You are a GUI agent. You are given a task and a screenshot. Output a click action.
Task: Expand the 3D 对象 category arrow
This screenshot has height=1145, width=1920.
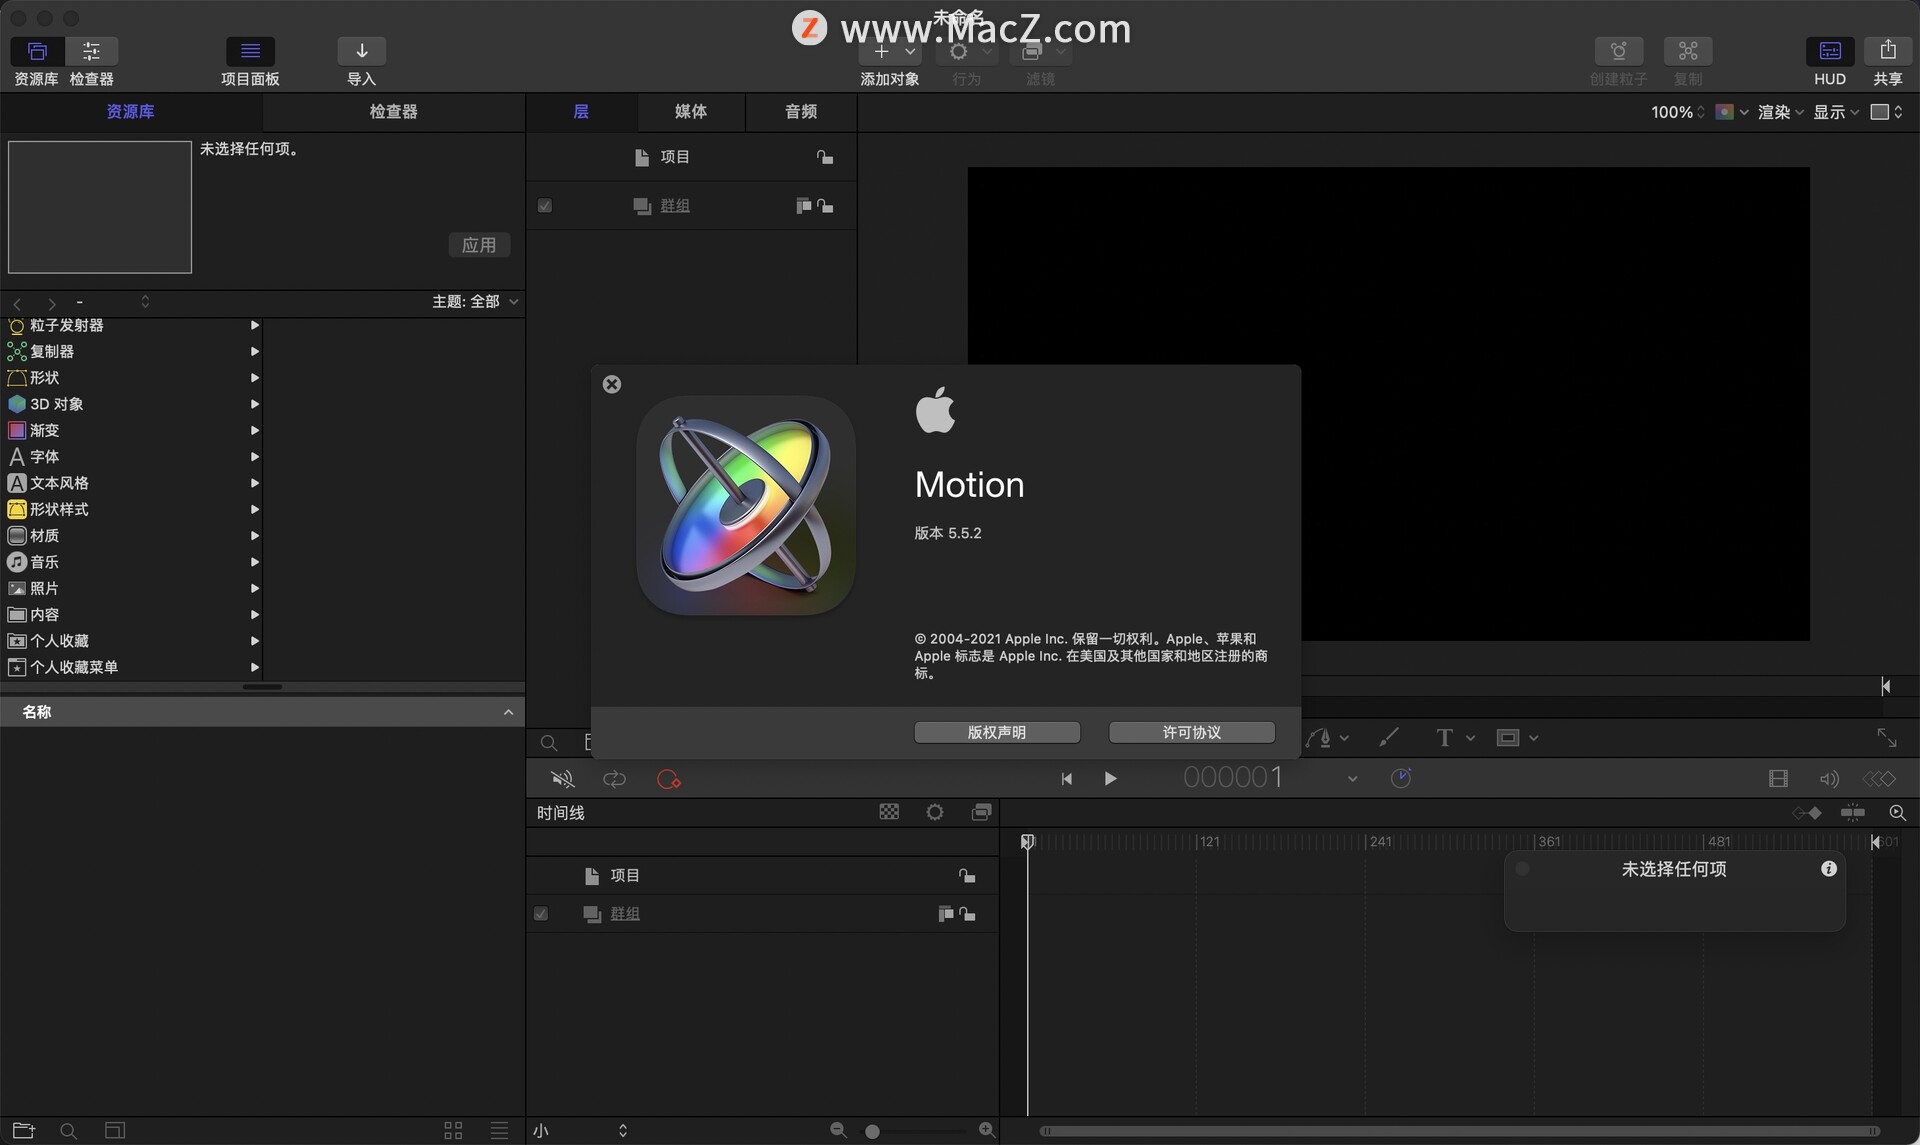click(x=254, y=404)
